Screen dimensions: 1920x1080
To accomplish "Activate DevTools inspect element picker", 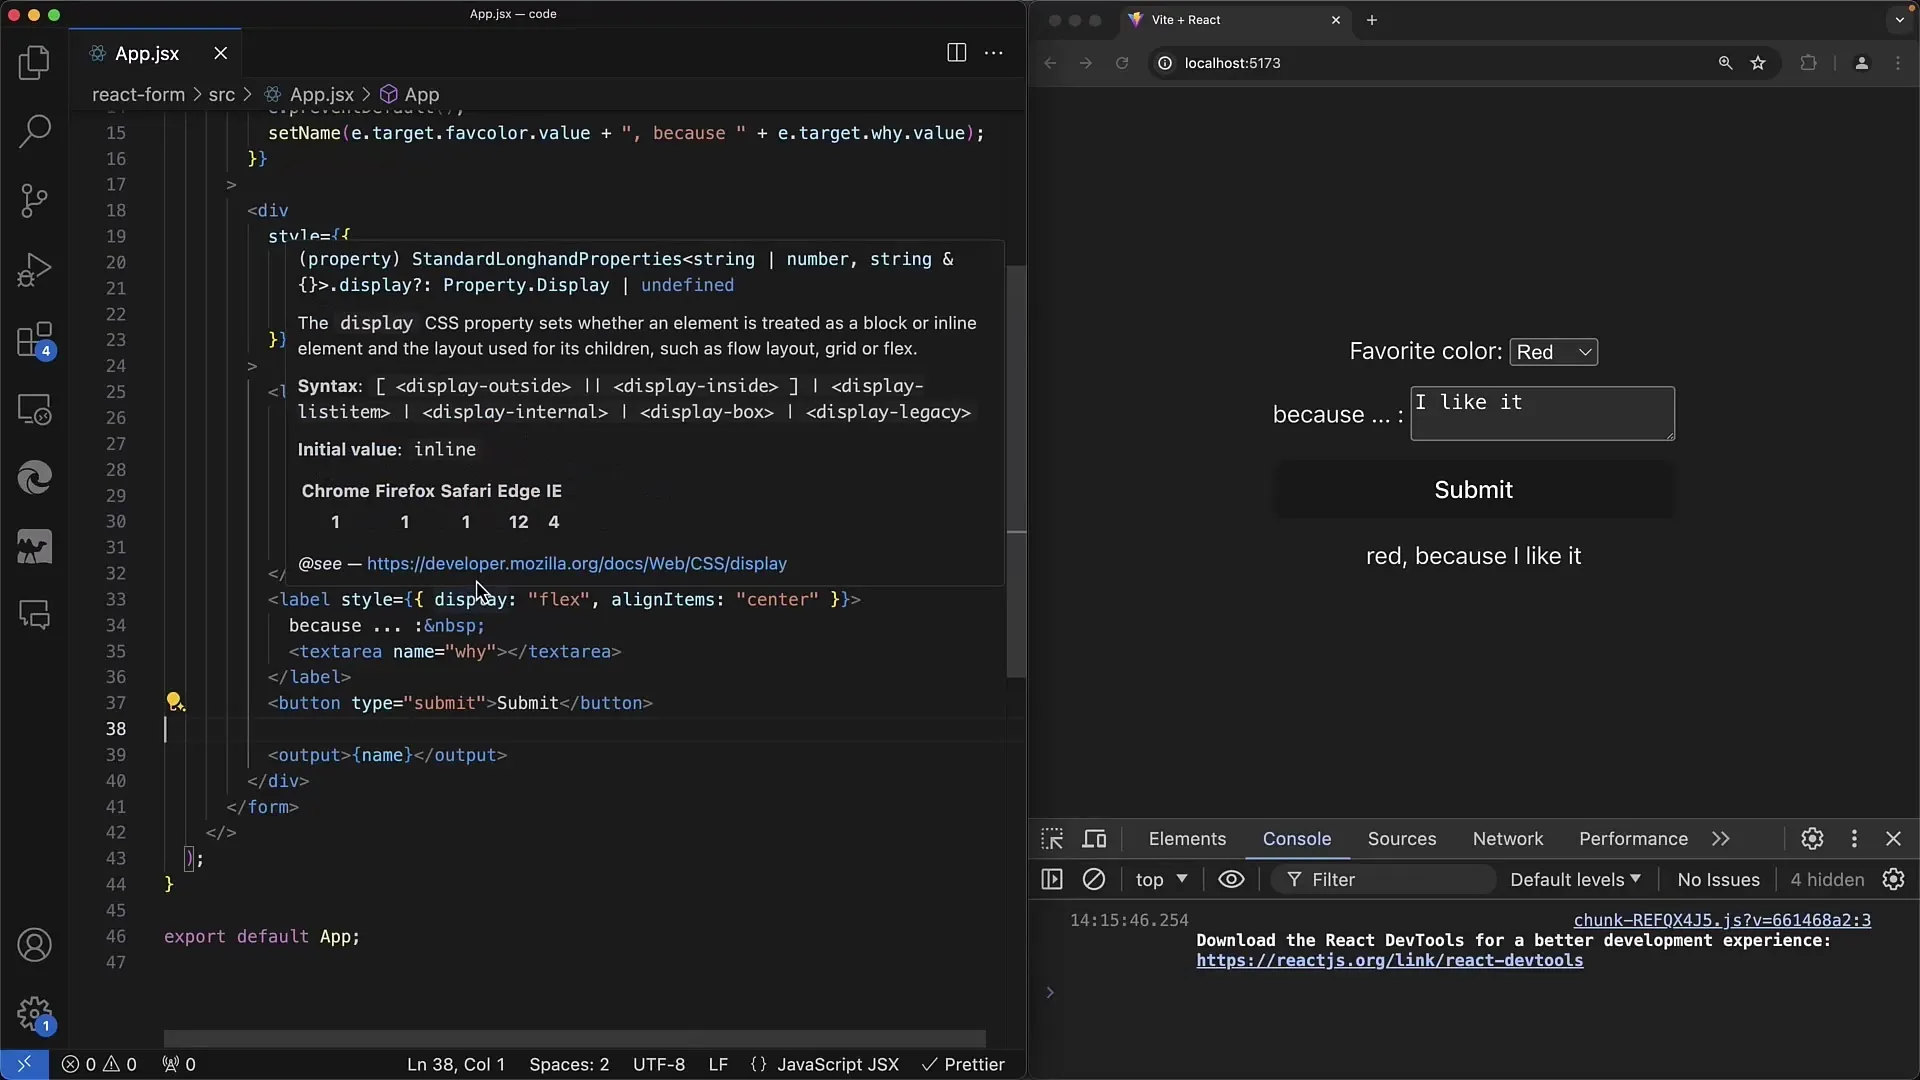I will pos(1052,839).
